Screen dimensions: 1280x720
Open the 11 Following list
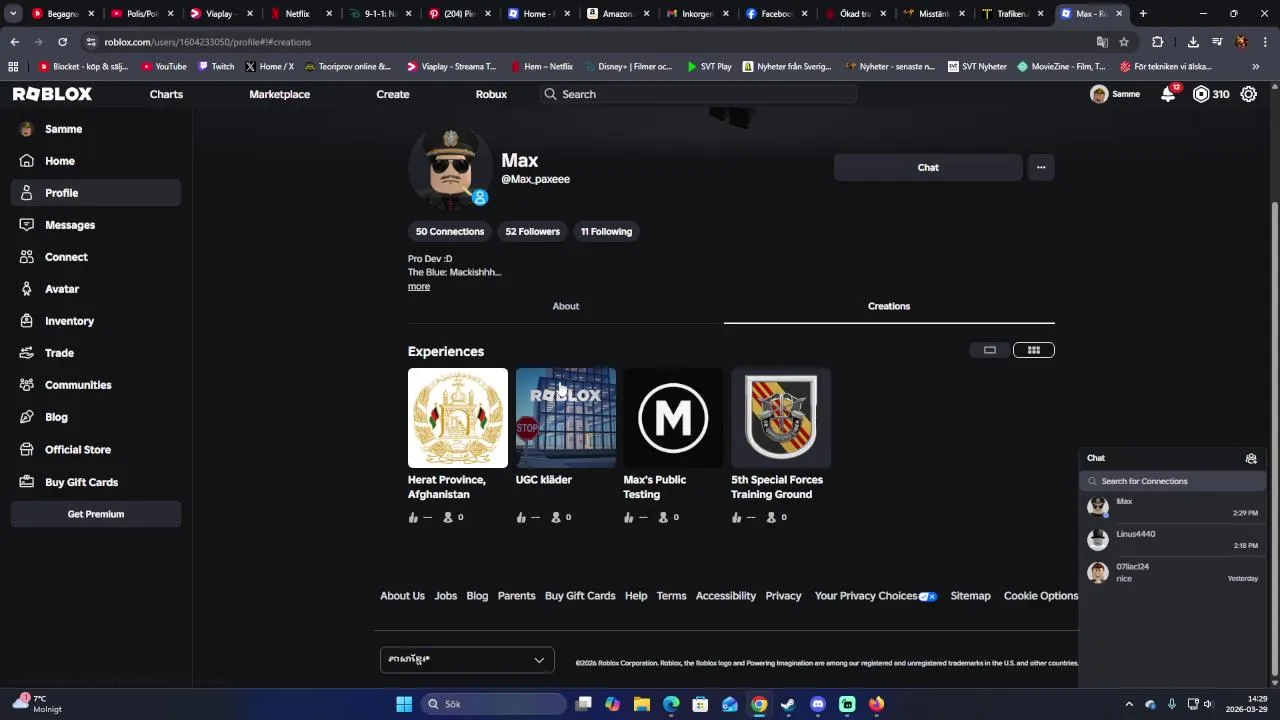point(606,231)
